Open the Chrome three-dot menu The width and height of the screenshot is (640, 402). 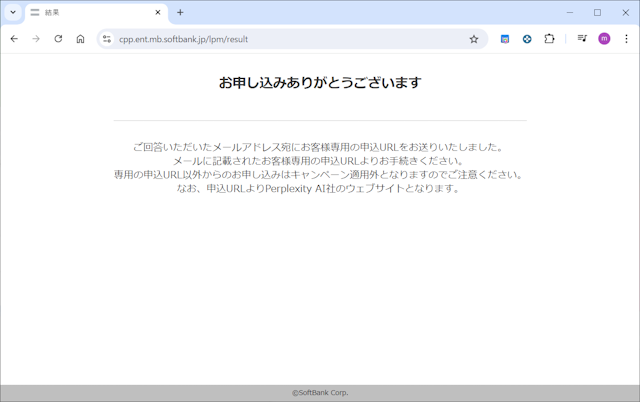(626, 39)
